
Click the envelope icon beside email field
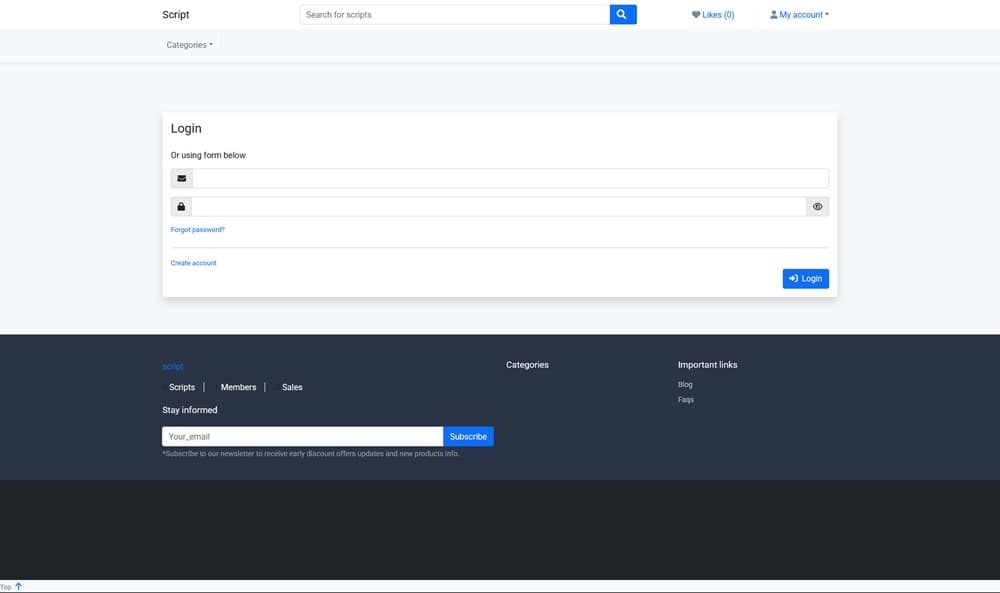[181, 179]
